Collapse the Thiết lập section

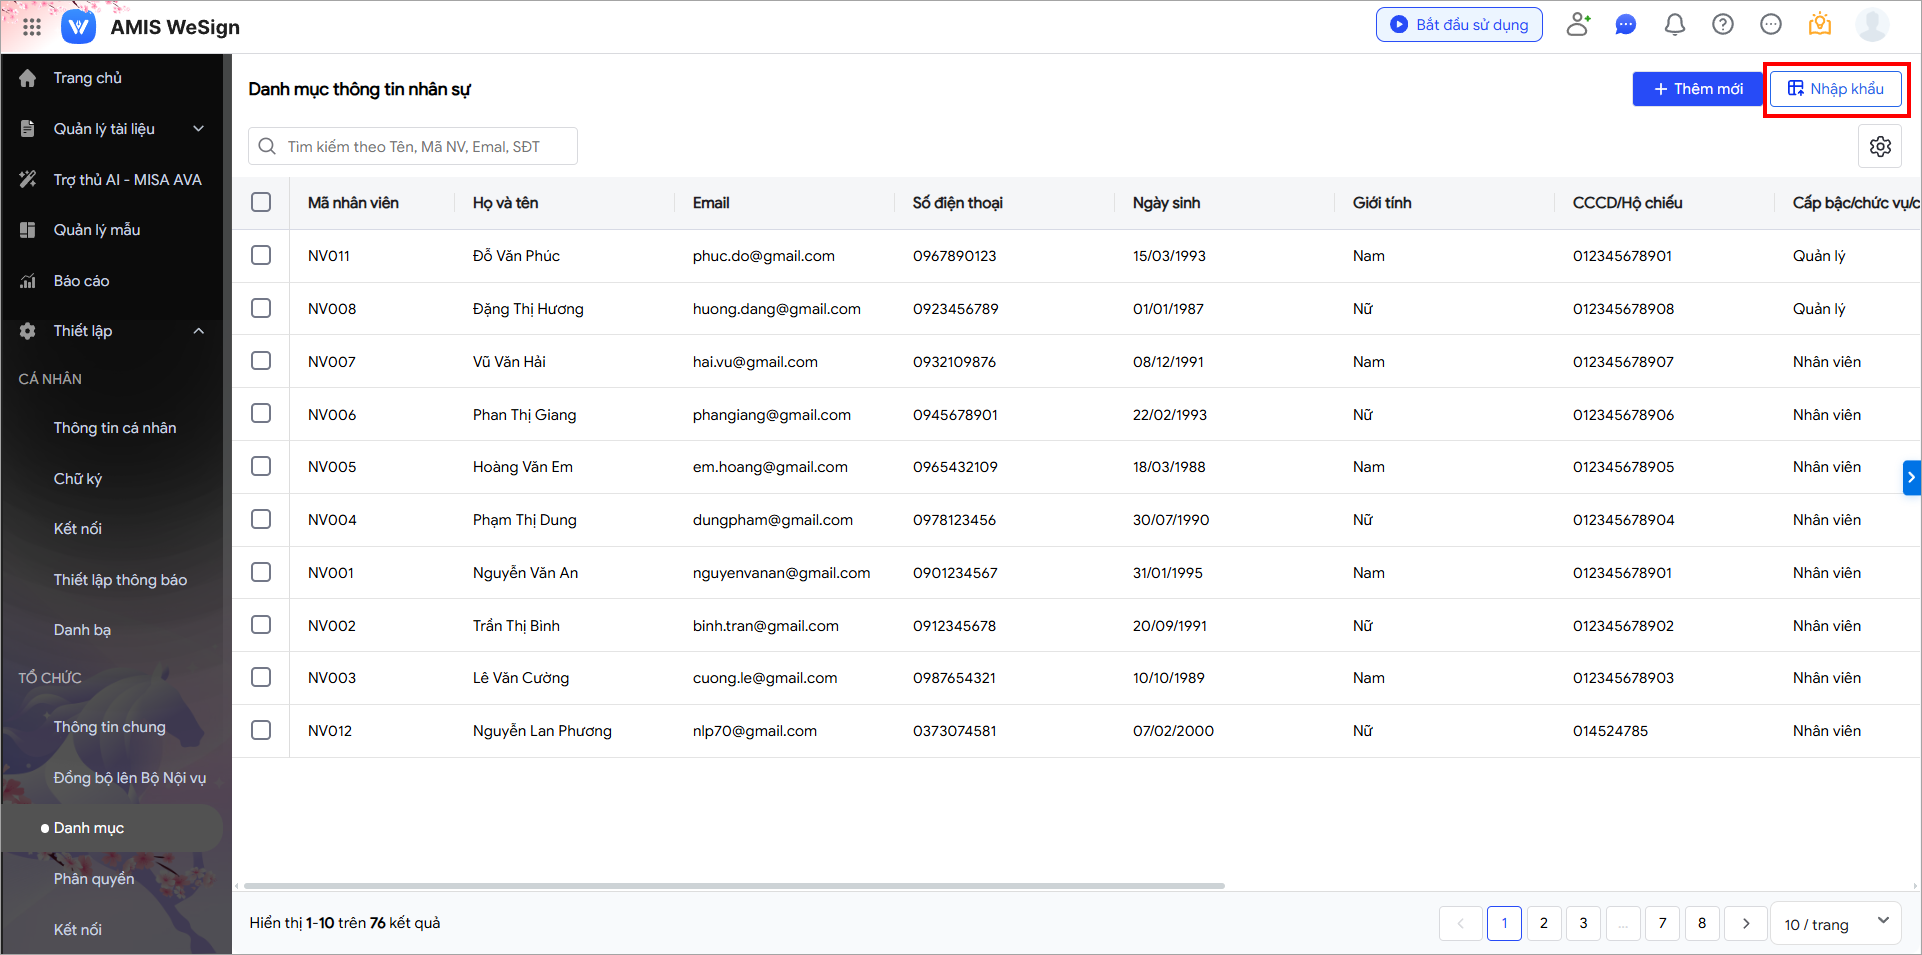pyautogui.click(x=198, y=331)
